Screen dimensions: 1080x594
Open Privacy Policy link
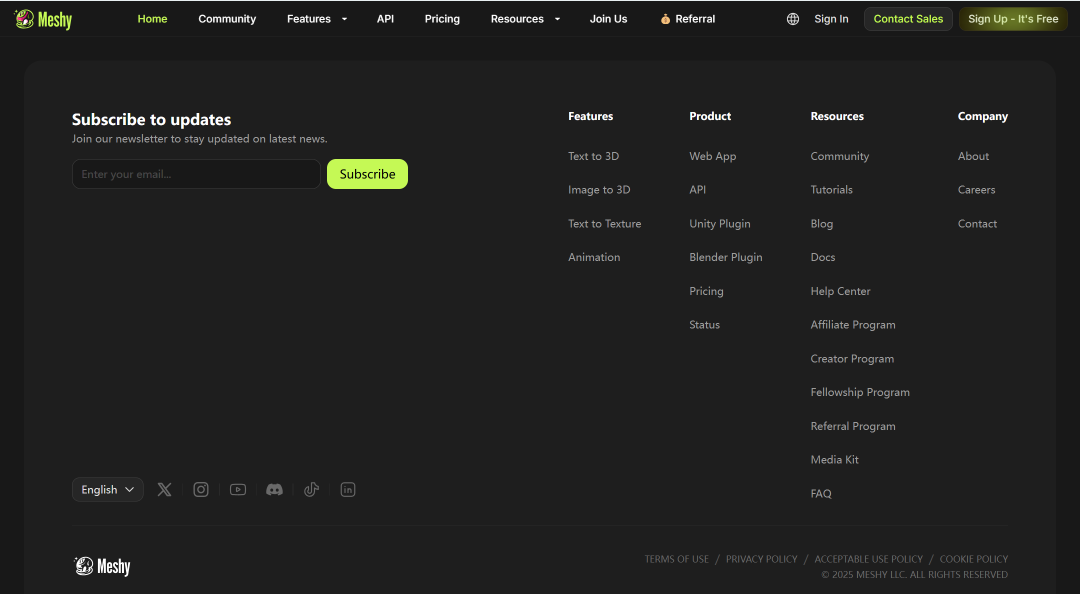[762, 560]
